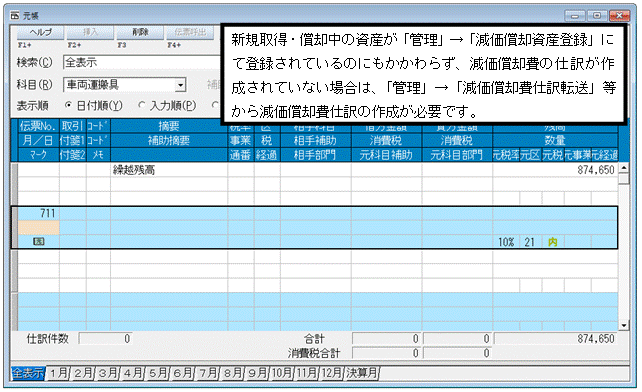Switch to the 2月 tab

coord(83,373)
